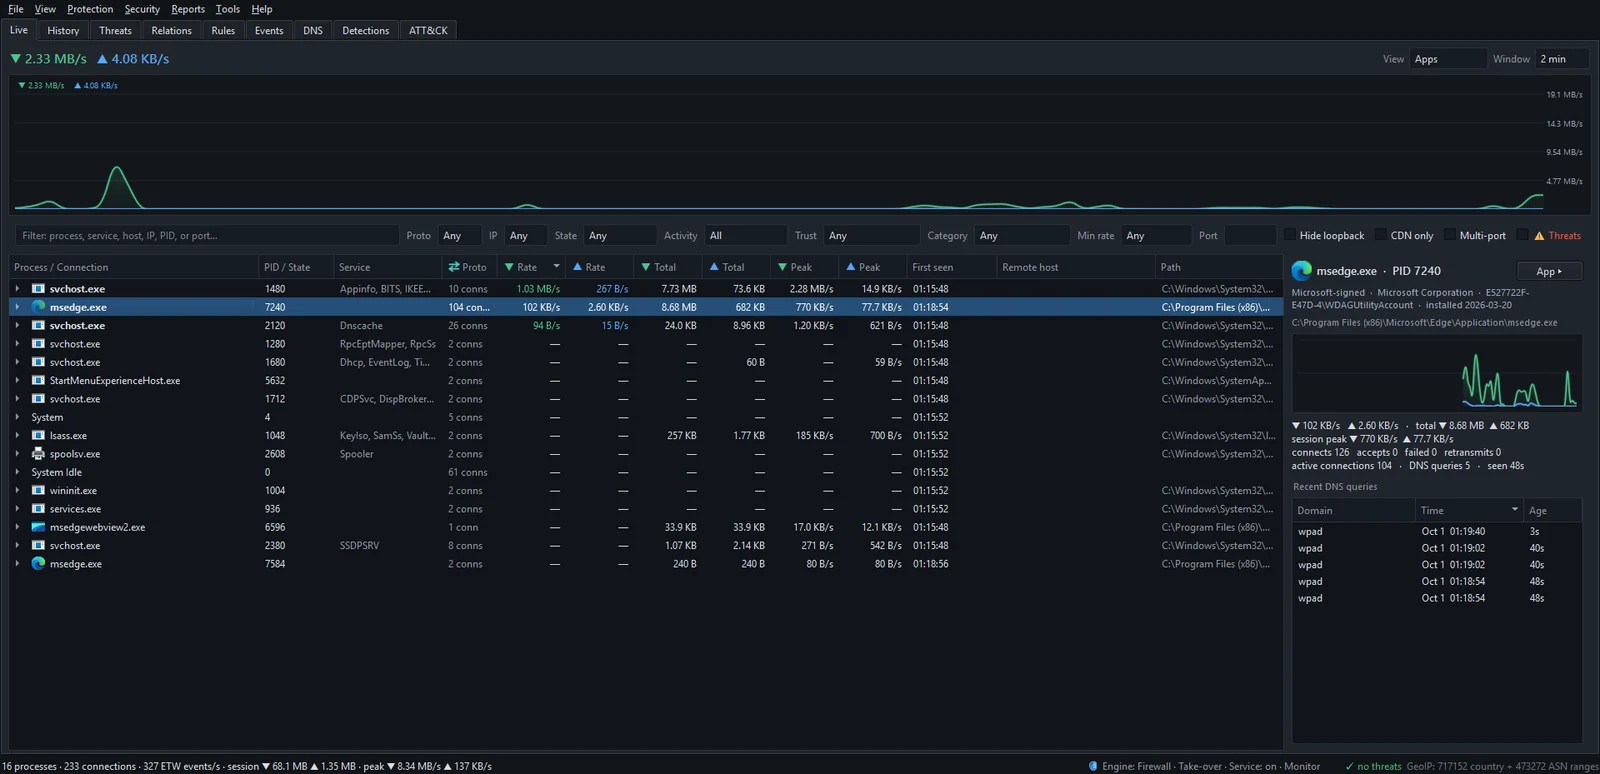This screenshot has width=1600, height=774.
Task: Toggle the Threats filter checkbox
Action: [1523, 236]
